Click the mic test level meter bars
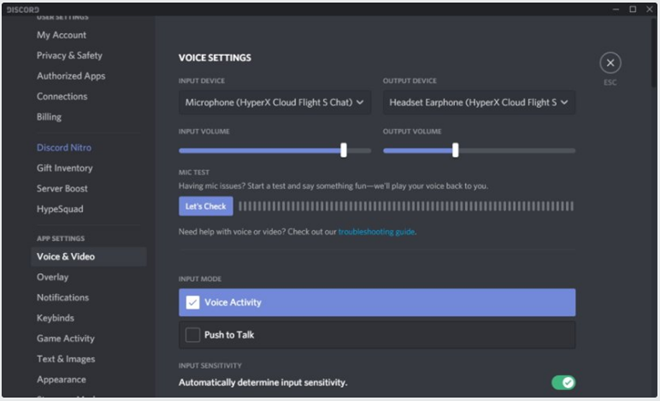The image size is (660, 401). tap(406, 206)
